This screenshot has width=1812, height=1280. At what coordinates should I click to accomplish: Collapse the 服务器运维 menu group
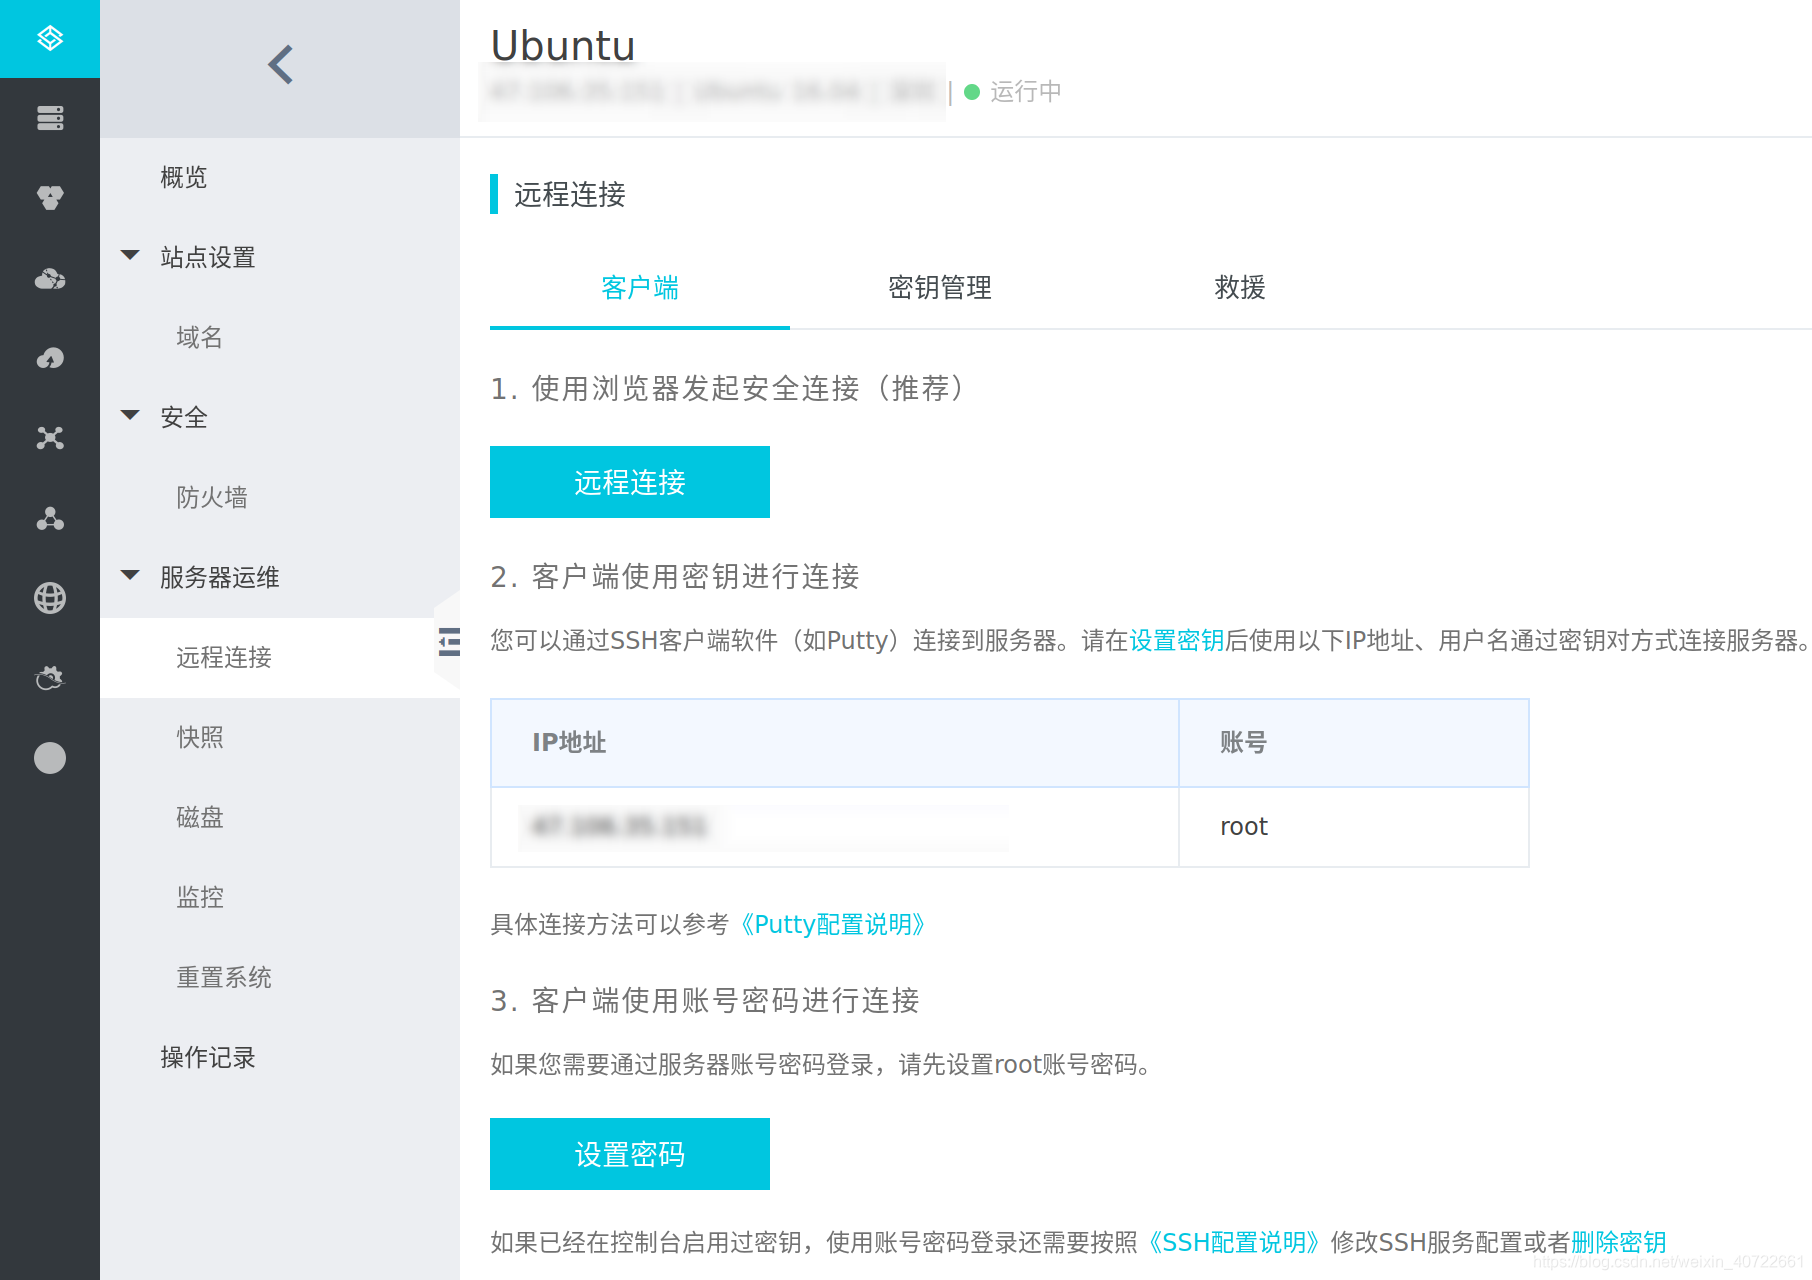coord(130,576)
